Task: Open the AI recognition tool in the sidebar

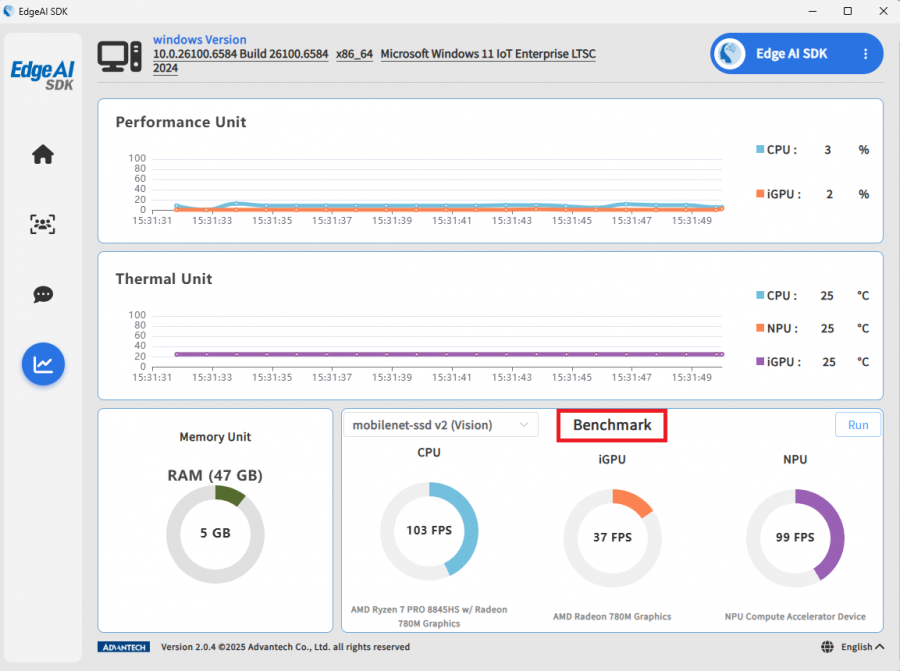Action: tap(42, 224)
